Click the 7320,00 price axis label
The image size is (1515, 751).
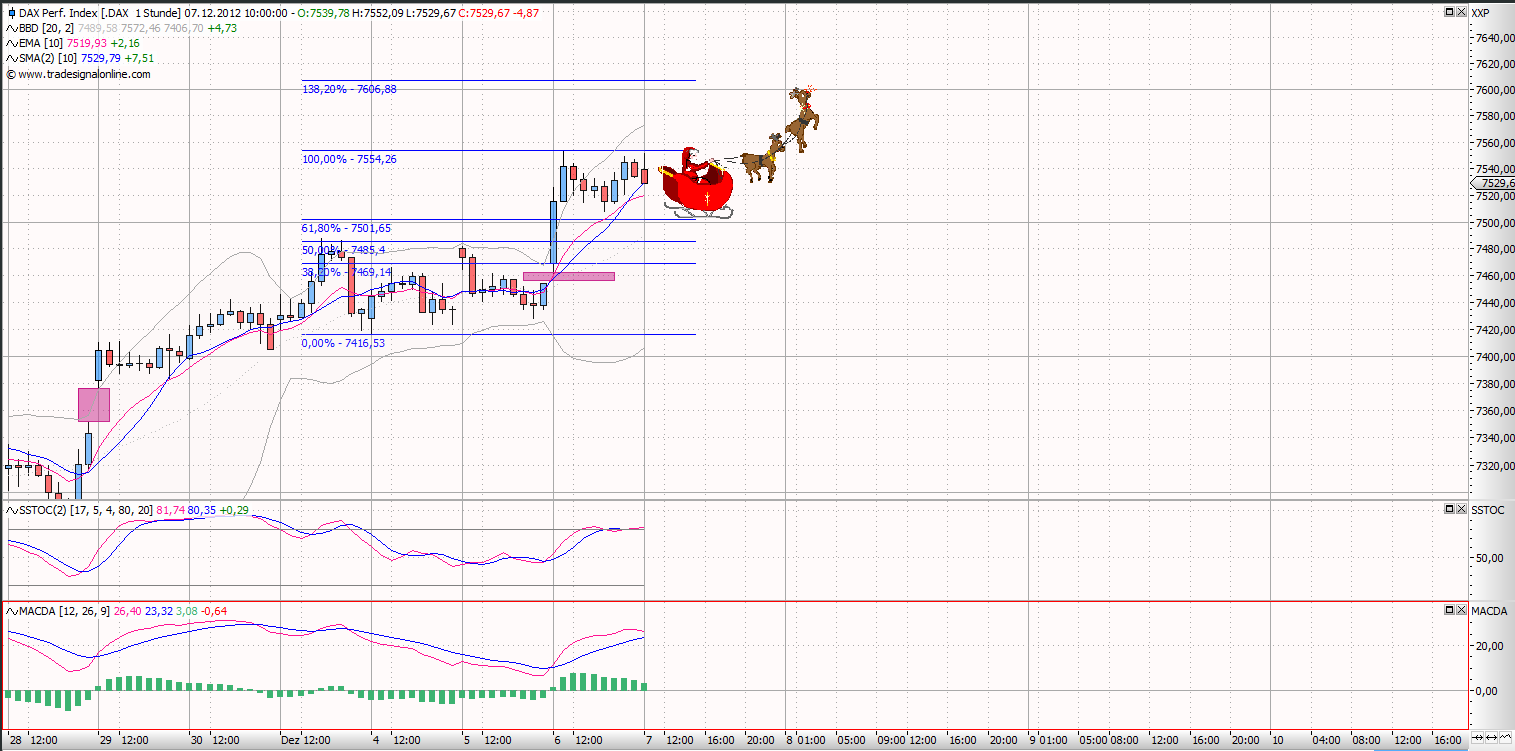1493,464
